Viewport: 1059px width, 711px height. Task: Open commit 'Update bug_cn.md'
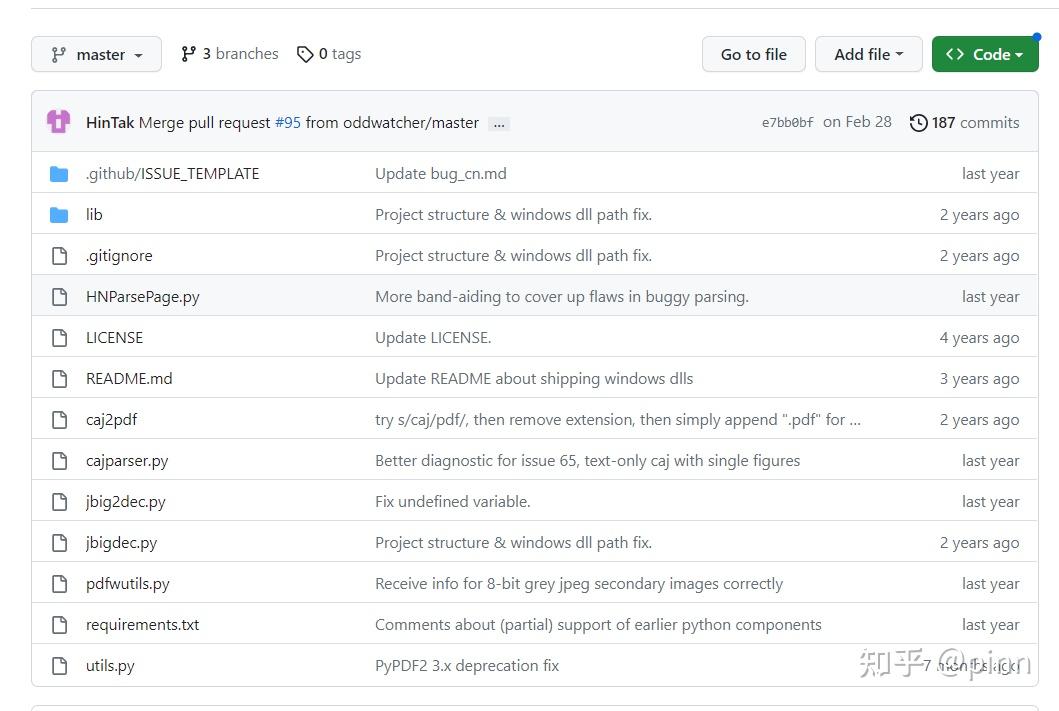[x=440, y=174]
